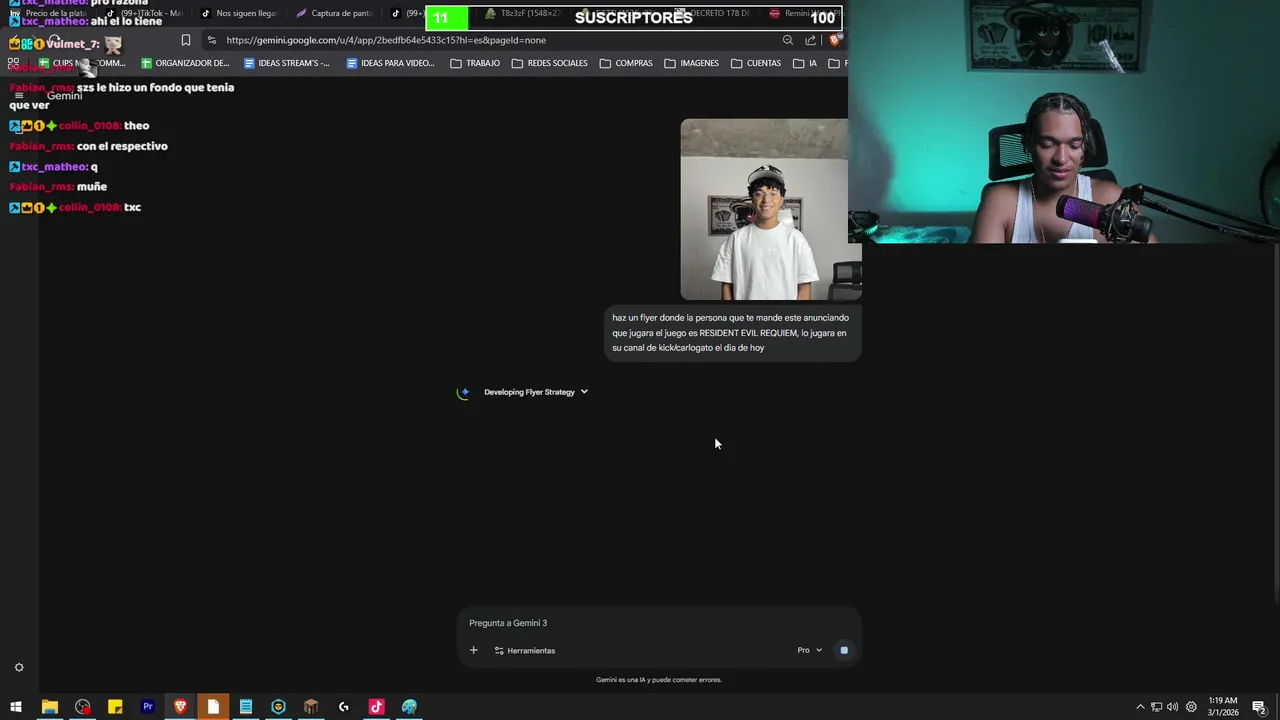Open the screen recorder taskbar app

coord(82,707)
